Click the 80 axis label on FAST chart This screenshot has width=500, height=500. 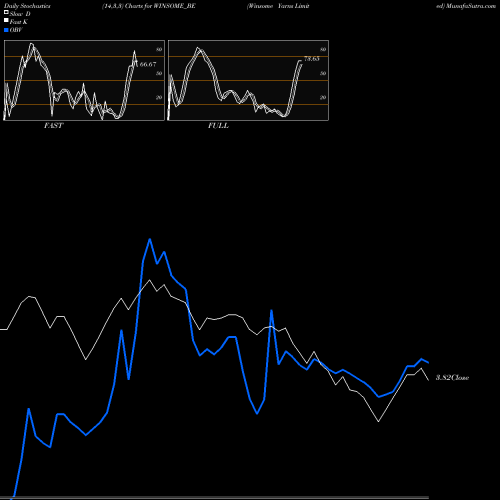click(x=159, y=49)
